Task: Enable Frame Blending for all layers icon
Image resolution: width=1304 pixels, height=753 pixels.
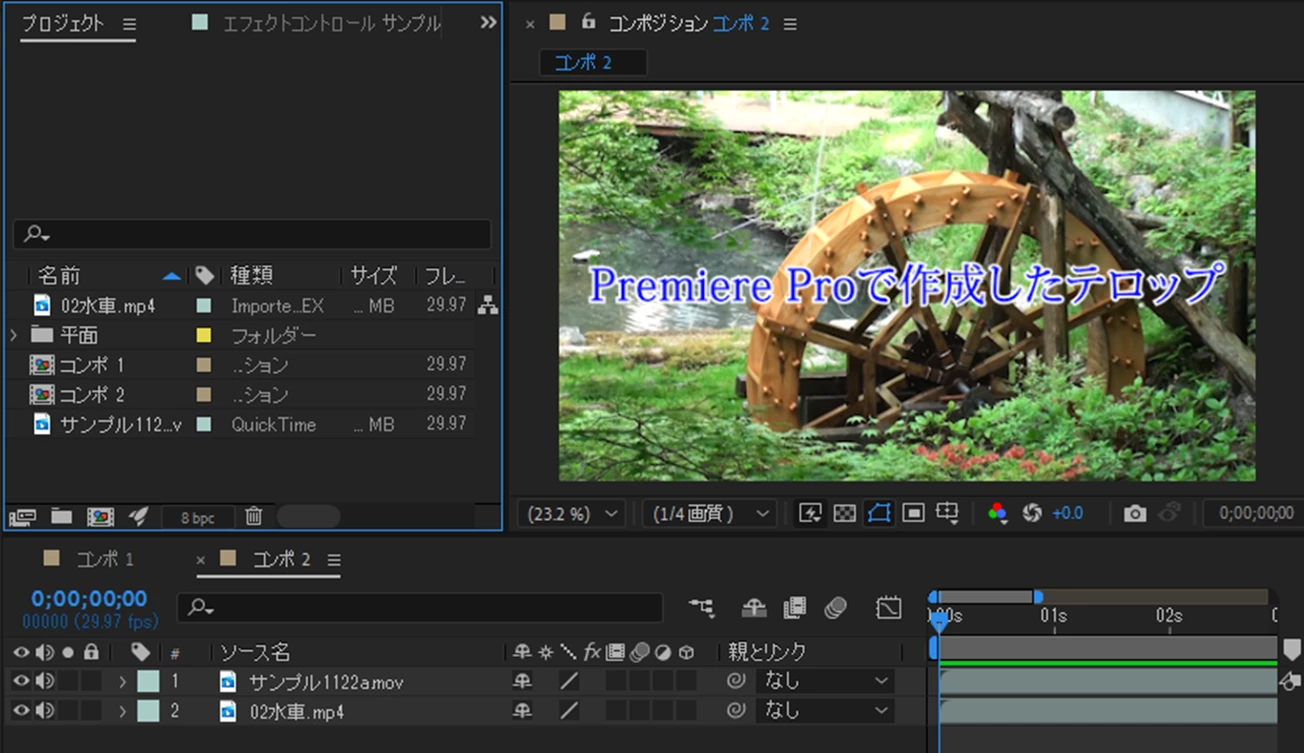Action: point(795,607)
